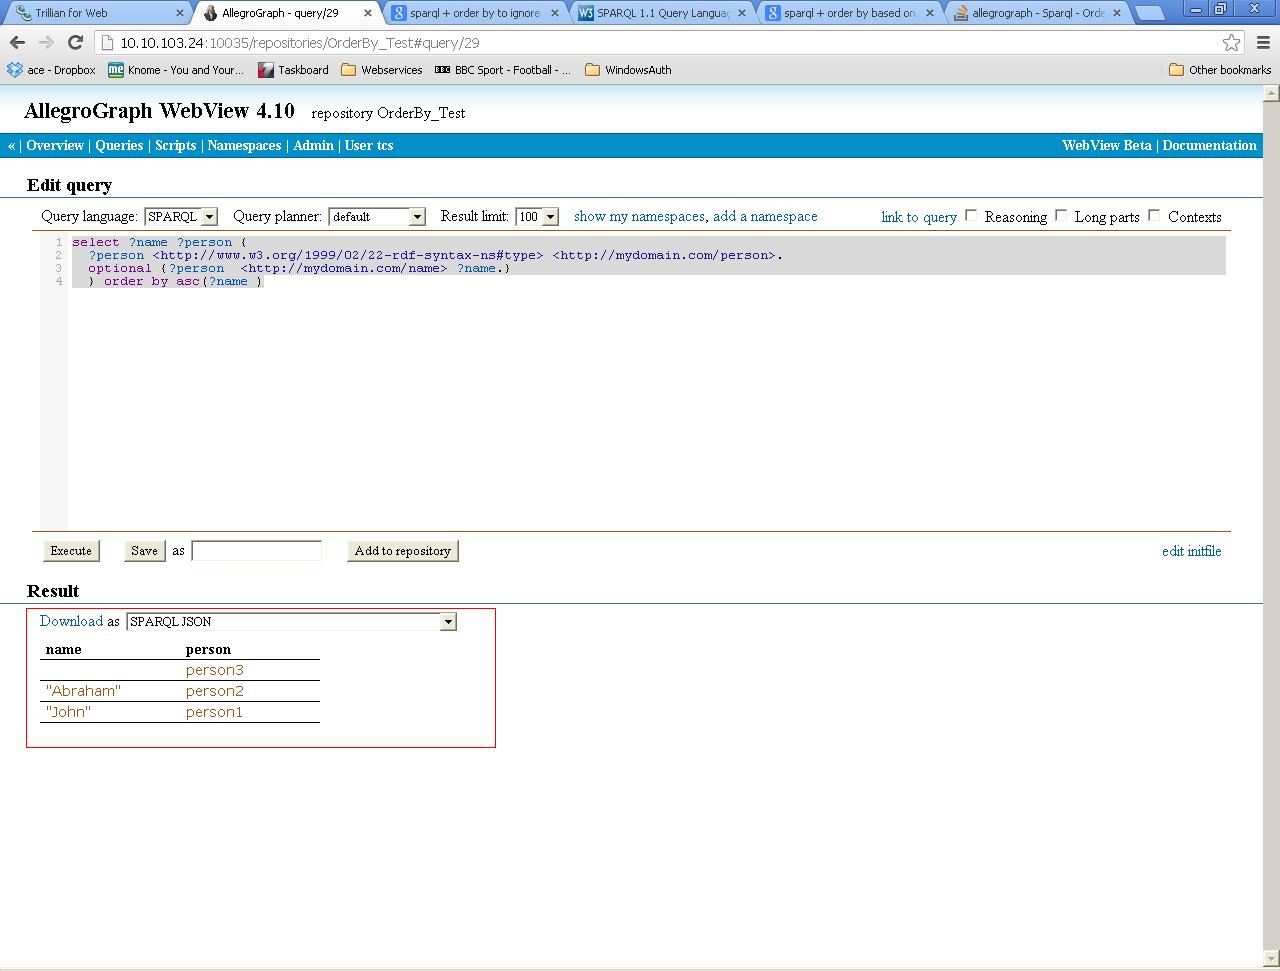Open the Overview menu
This screenshot has height=971, width=1280.
pos(55,145)
